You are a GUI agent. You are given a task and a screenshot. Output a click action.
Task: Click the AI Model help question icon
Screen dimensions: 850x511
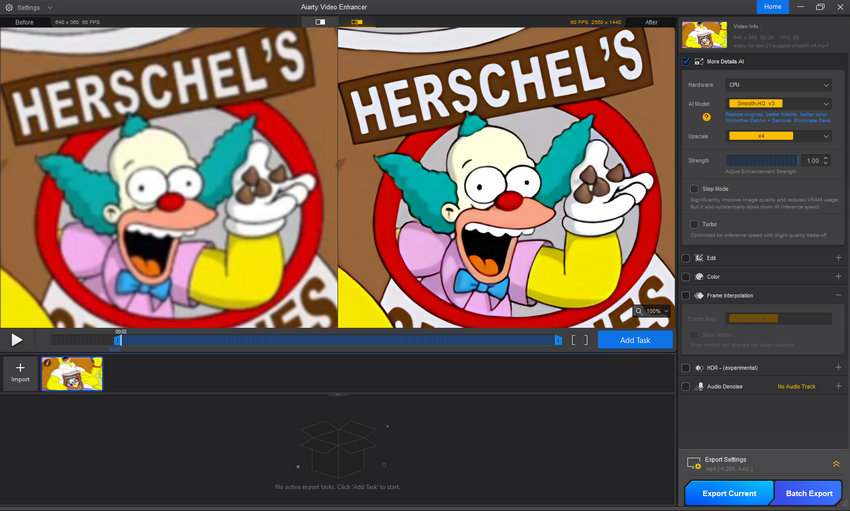(x=706, y=117)
